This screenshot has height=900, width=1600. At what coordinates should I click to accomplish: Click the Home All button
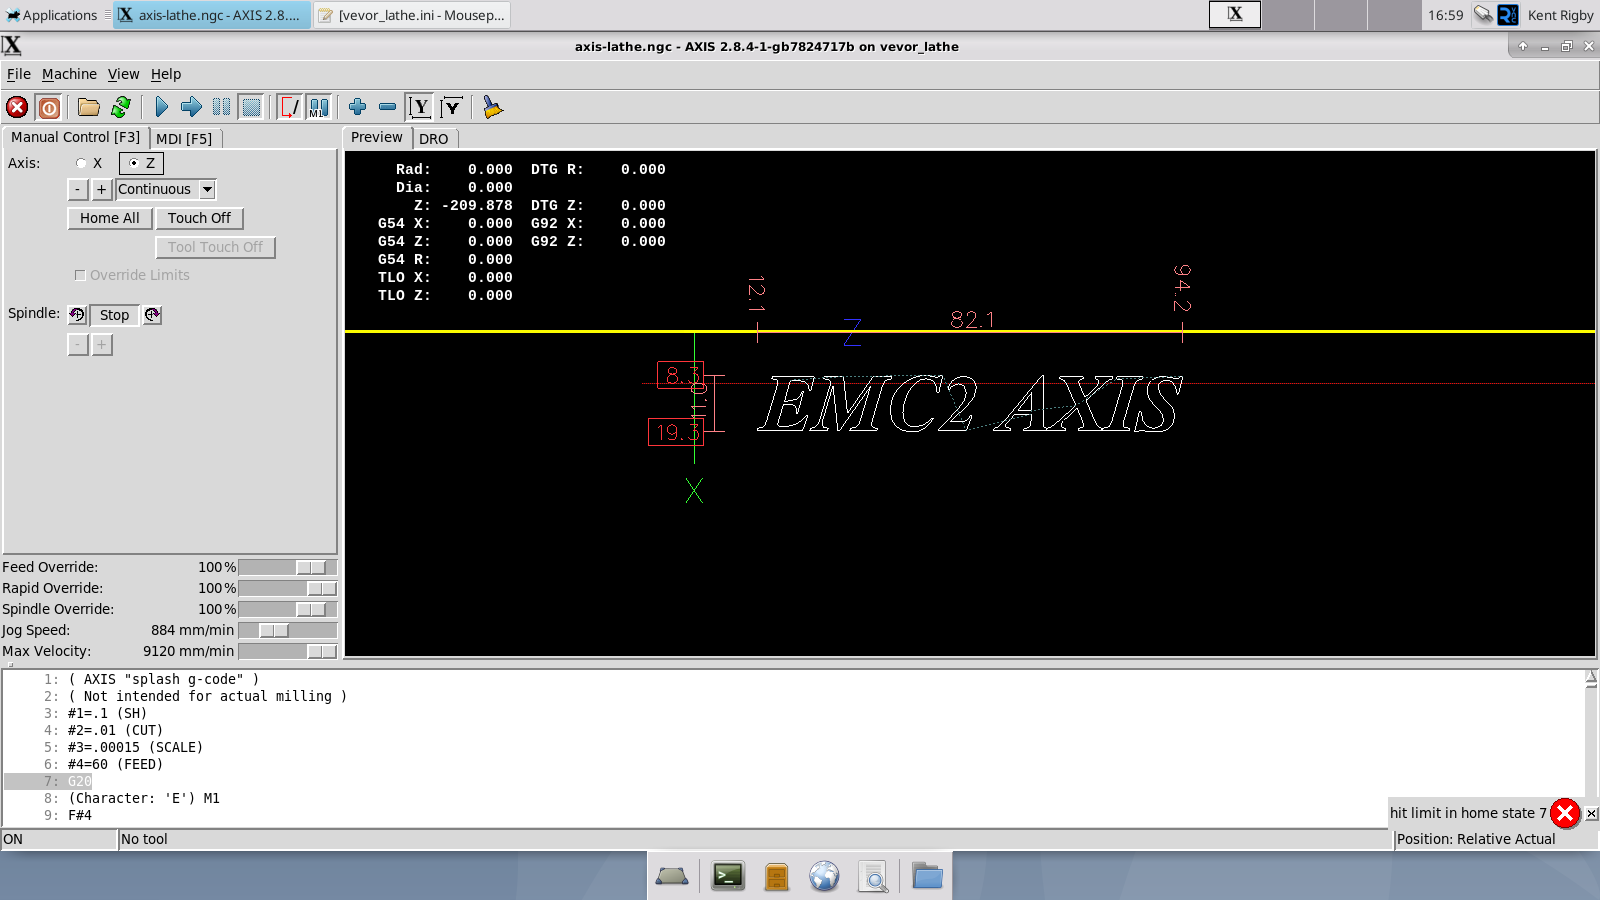point(110,218)
